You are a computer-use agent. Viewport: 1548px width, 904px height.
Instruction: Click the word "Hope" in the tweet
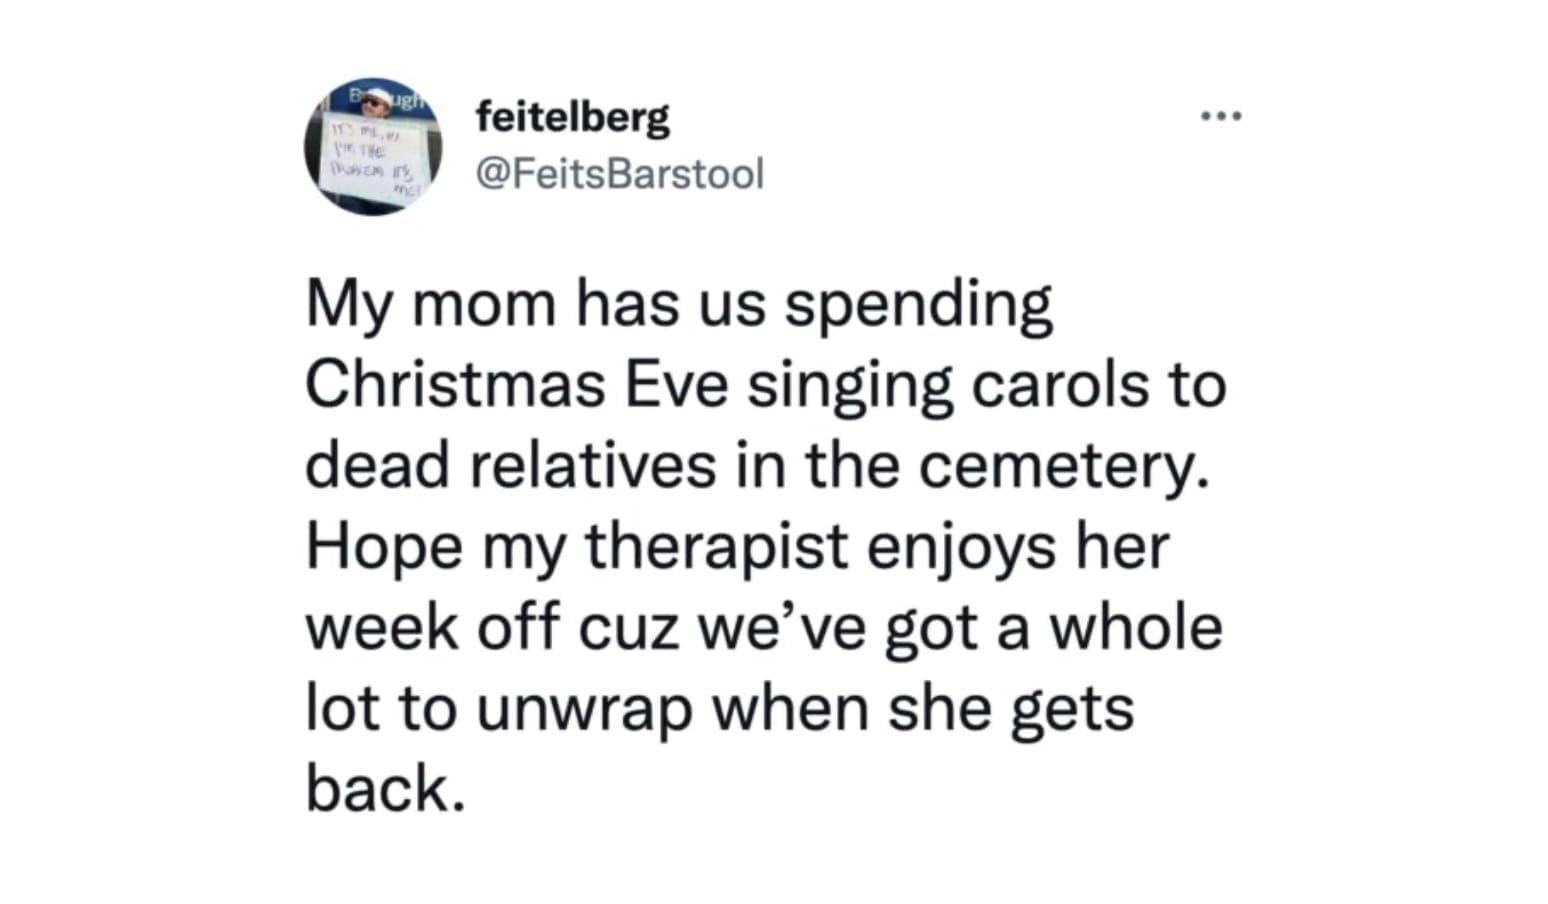pos(385,547)
